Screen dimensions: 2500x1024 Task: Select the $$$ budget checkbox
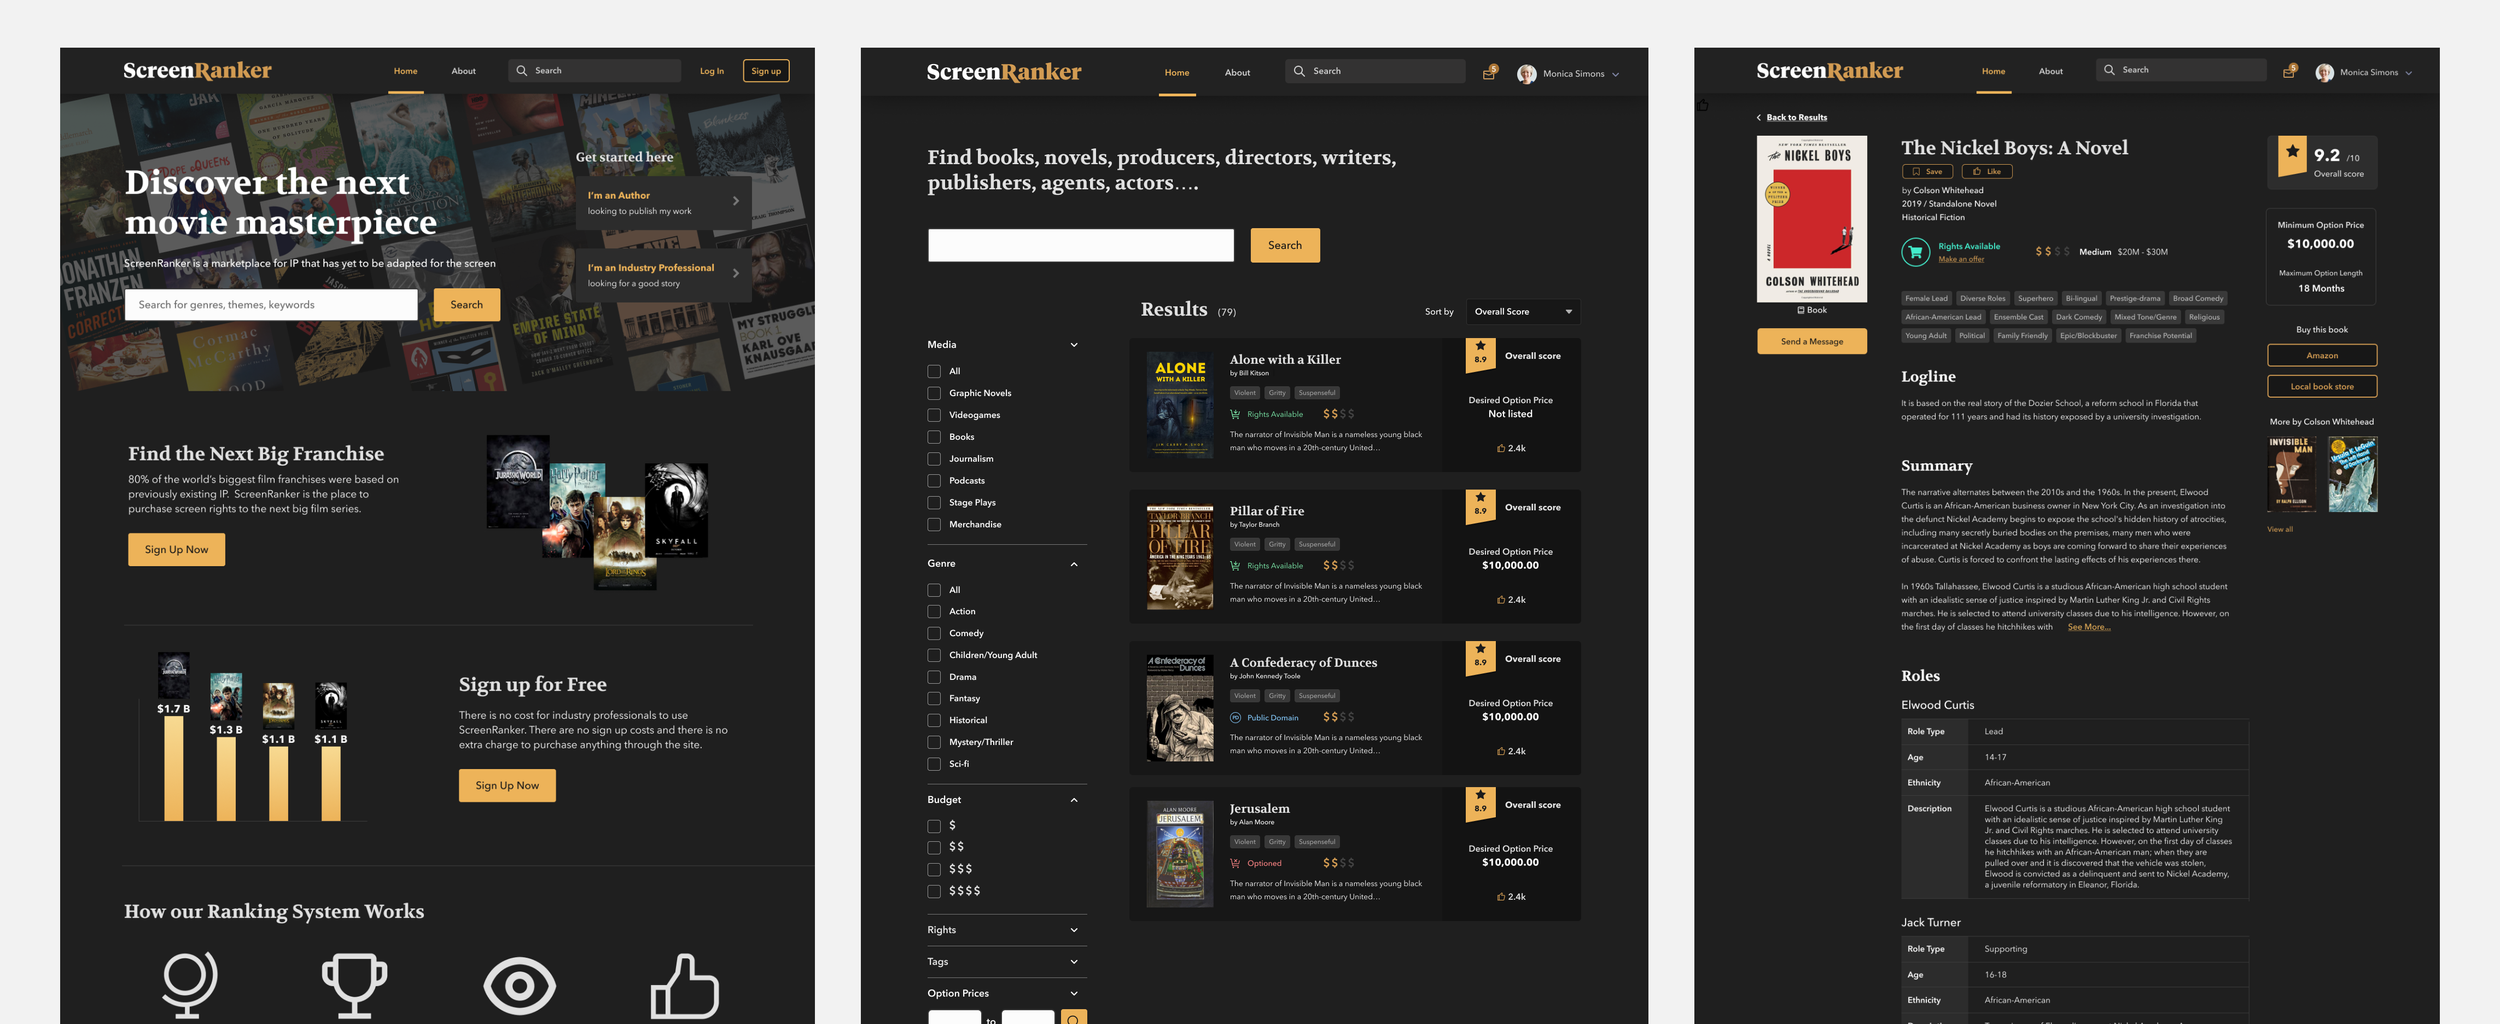click(x=934, y=869)
